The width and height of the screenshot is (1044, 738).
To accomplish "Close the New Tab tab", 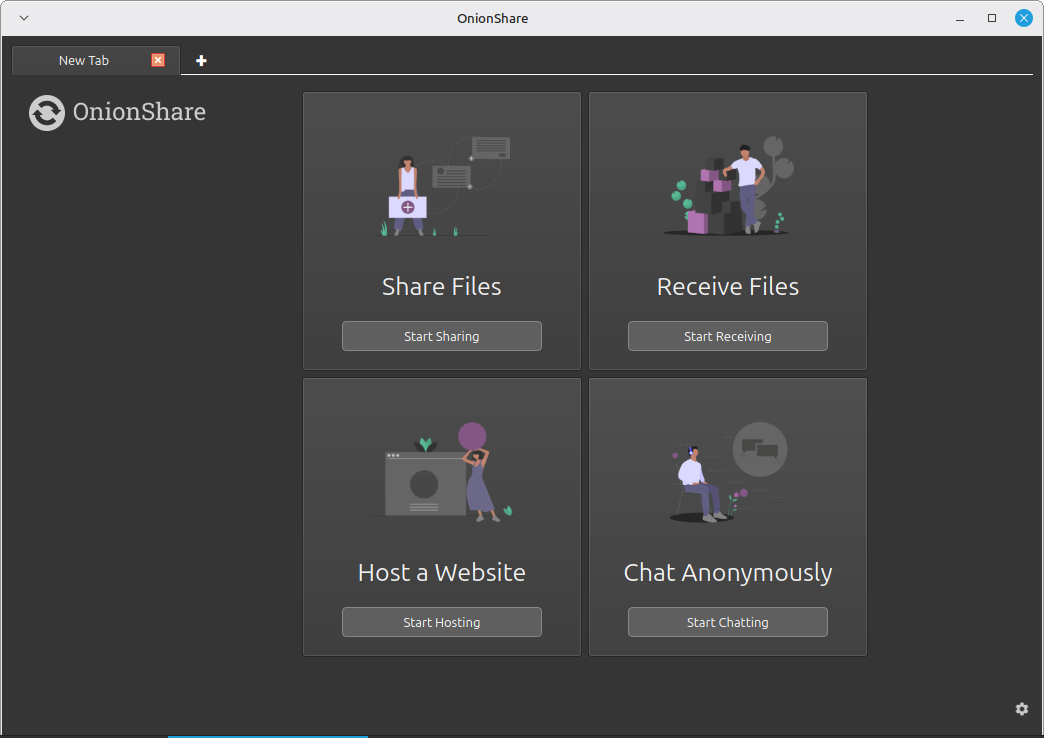I will pyautogui.click(x=158, y=60).
